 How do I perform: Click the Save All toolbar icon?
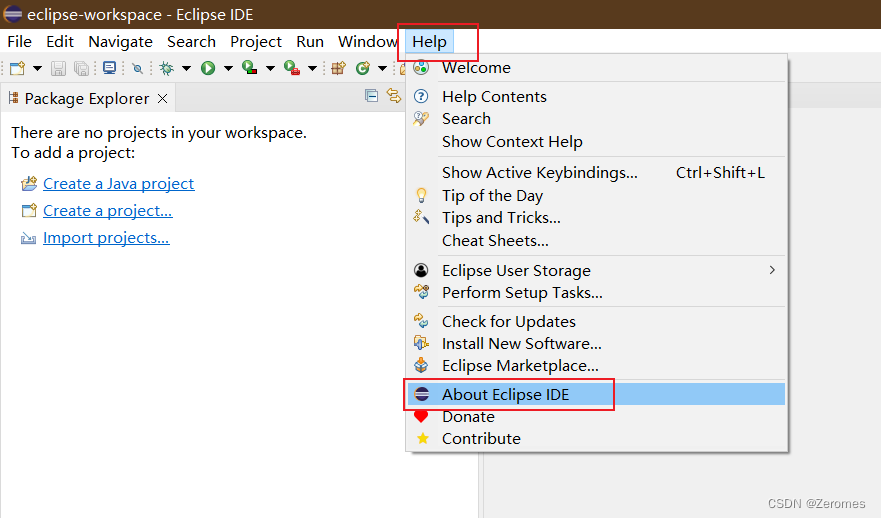tap(81, 69)
